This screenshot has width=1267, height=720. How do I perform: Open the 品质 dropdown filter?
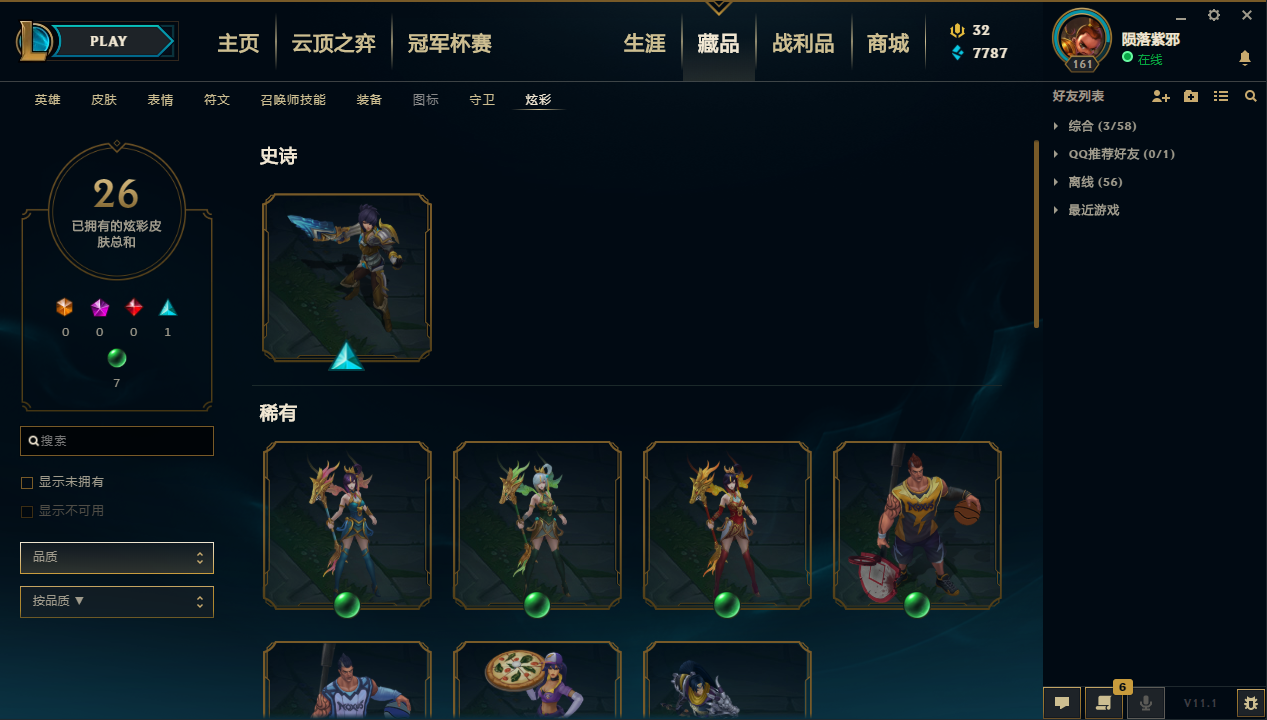point(117,557)
